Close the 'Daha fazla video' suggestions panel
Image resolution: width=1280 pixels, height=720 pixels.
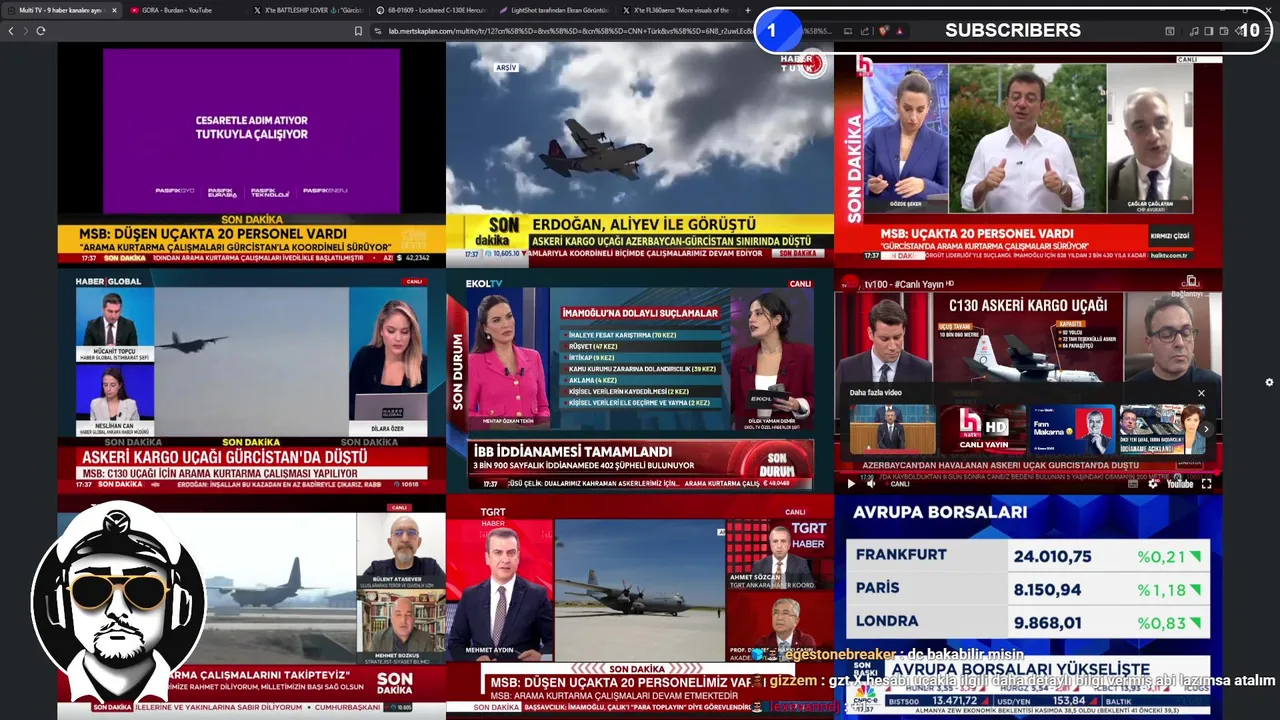[x=1201, y=393]
